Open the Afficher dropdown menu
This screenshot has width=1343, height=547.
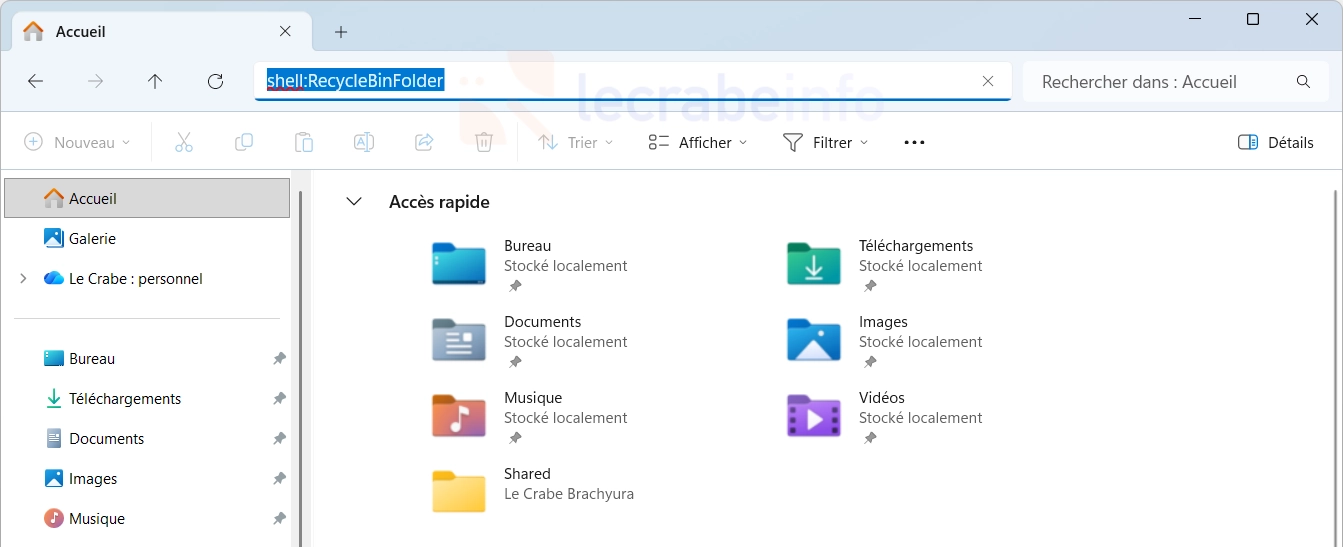tap(698, 143)
